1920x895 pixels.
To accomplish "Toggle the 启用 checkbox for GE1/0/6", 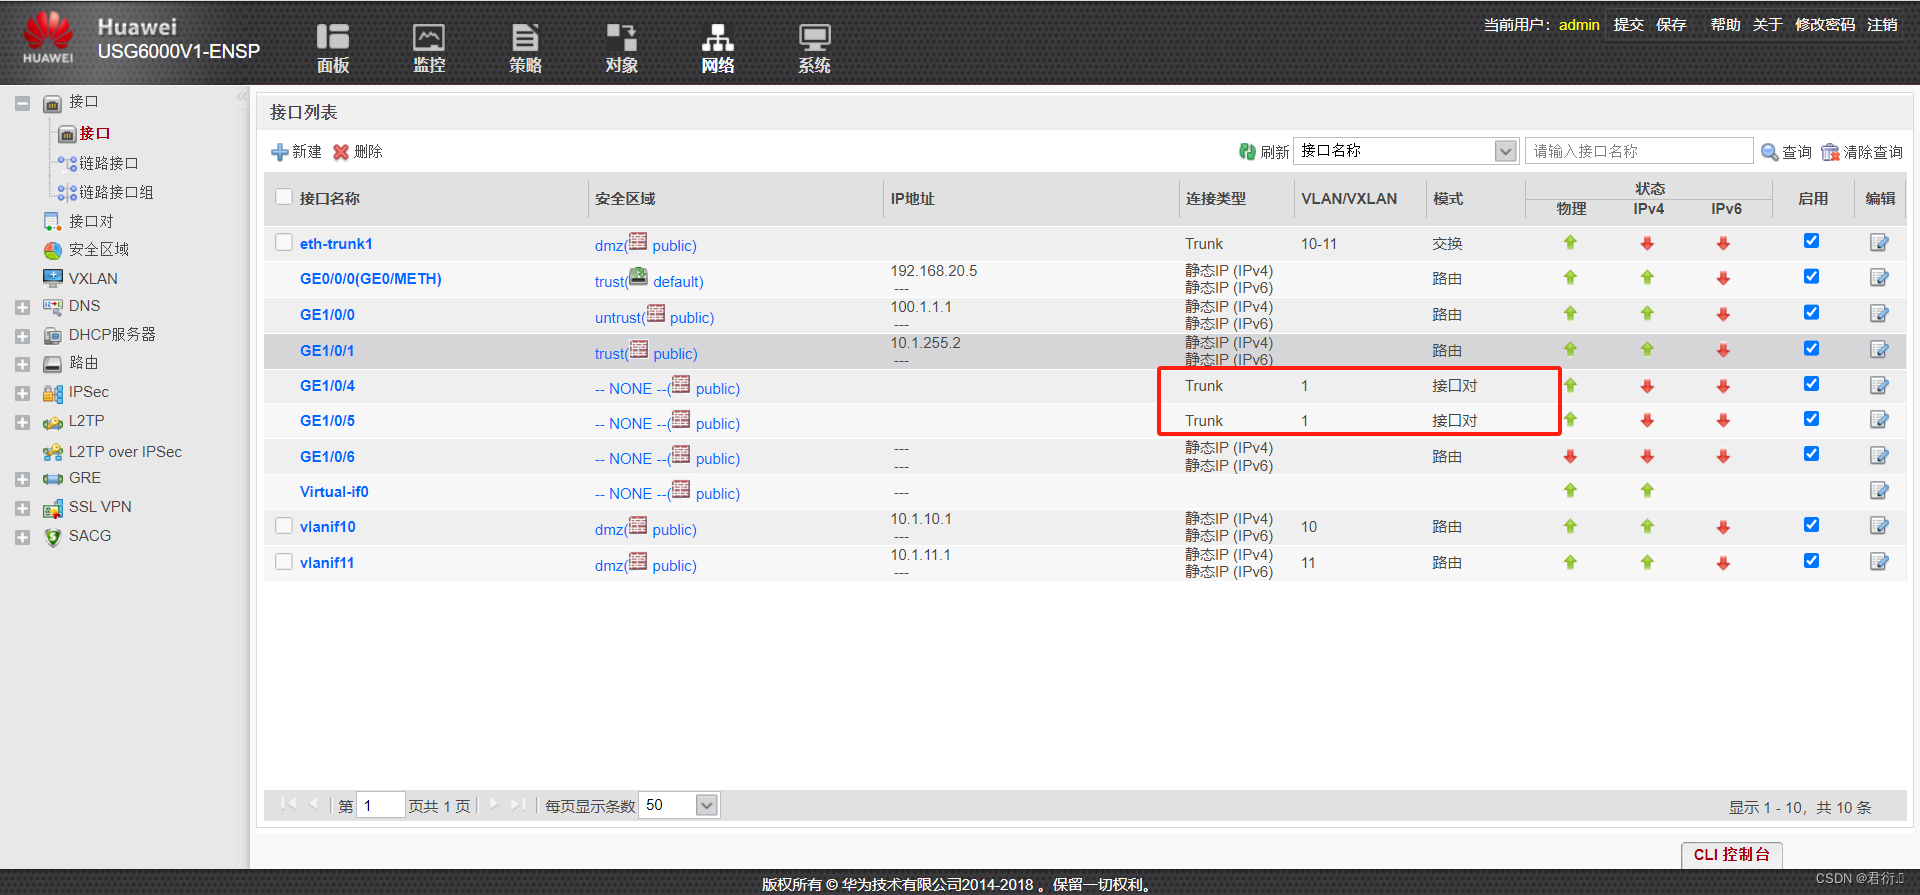I will [1811, 454].
